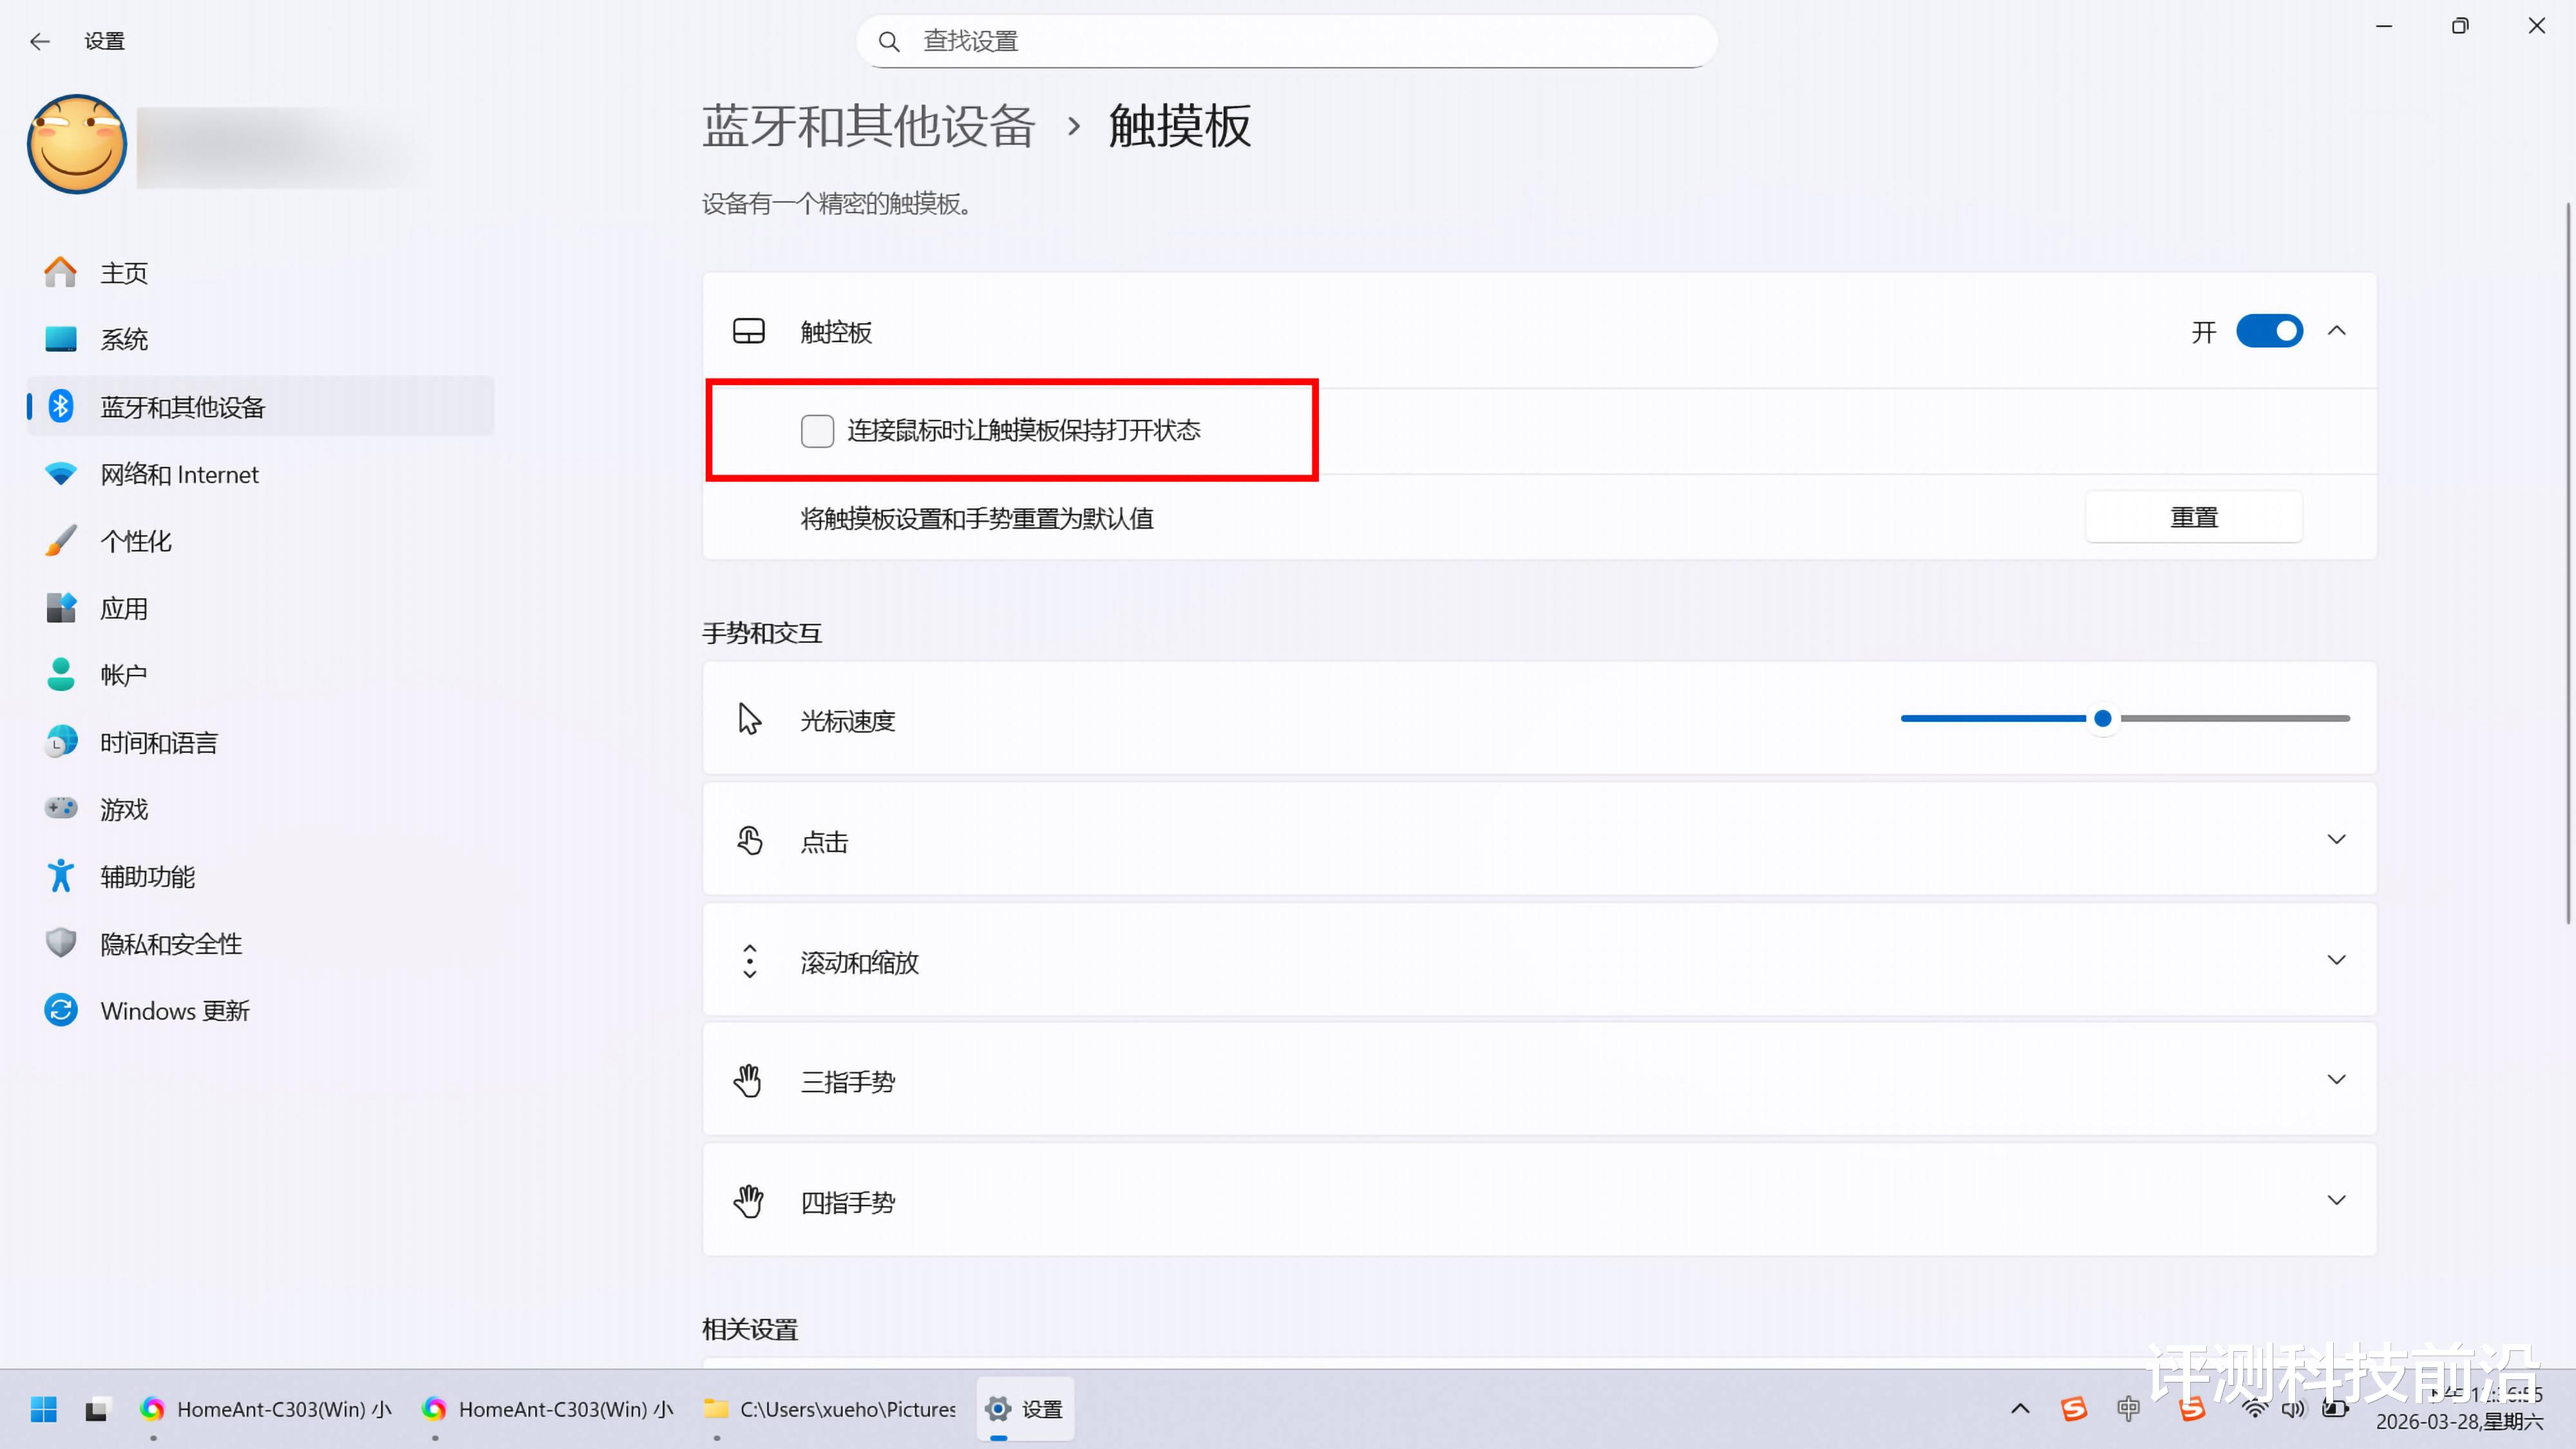This screenshot has height=1449, width=2576.
Task: Click the 重置 button
Action: [2193, 517]
